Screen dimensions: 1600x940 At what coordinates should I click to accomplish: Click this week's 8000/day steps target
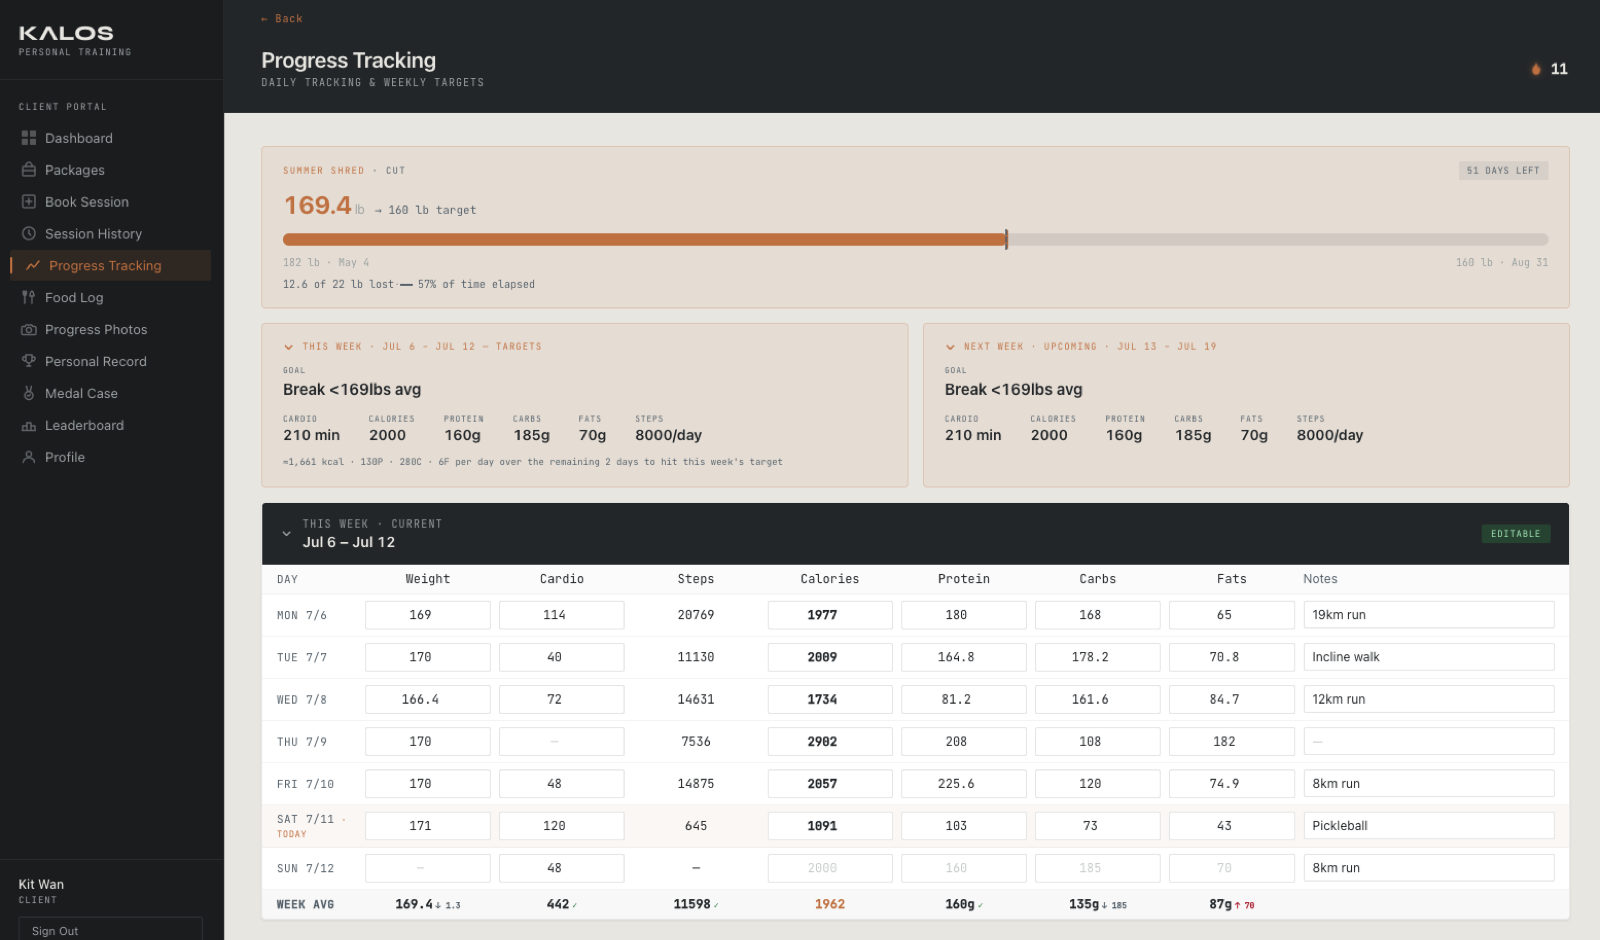point(668,435)
